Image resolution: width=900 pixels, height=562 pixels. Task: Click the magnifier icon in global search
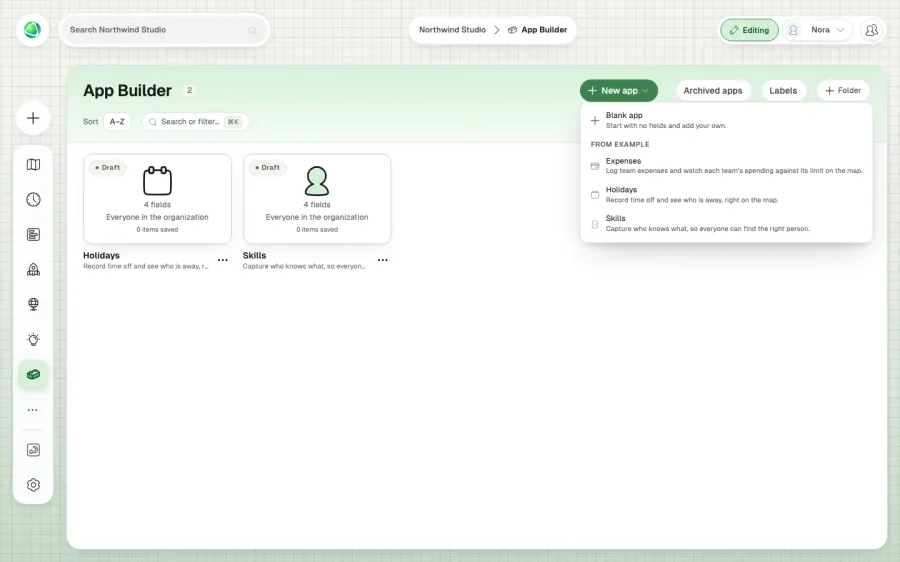pos(252,30)
